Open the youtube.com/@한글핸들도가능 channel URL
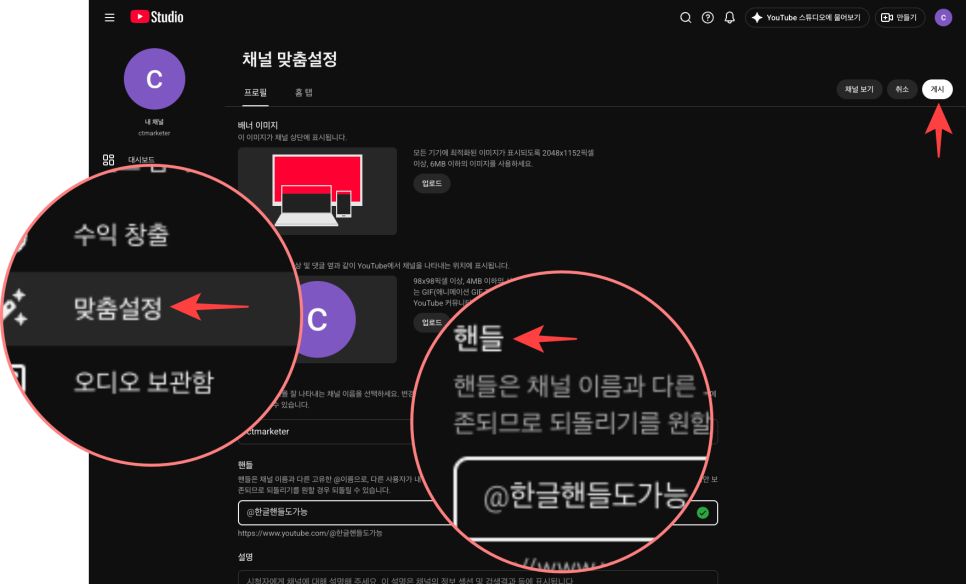 pyautogui.click(x=310, y=533)
